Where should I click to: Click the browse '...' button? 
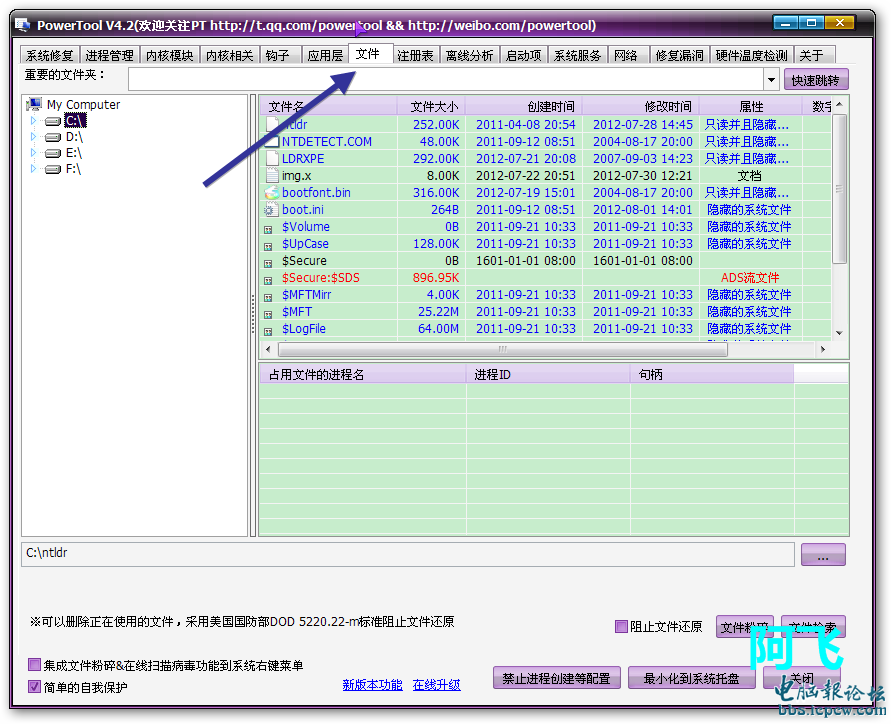823,554
